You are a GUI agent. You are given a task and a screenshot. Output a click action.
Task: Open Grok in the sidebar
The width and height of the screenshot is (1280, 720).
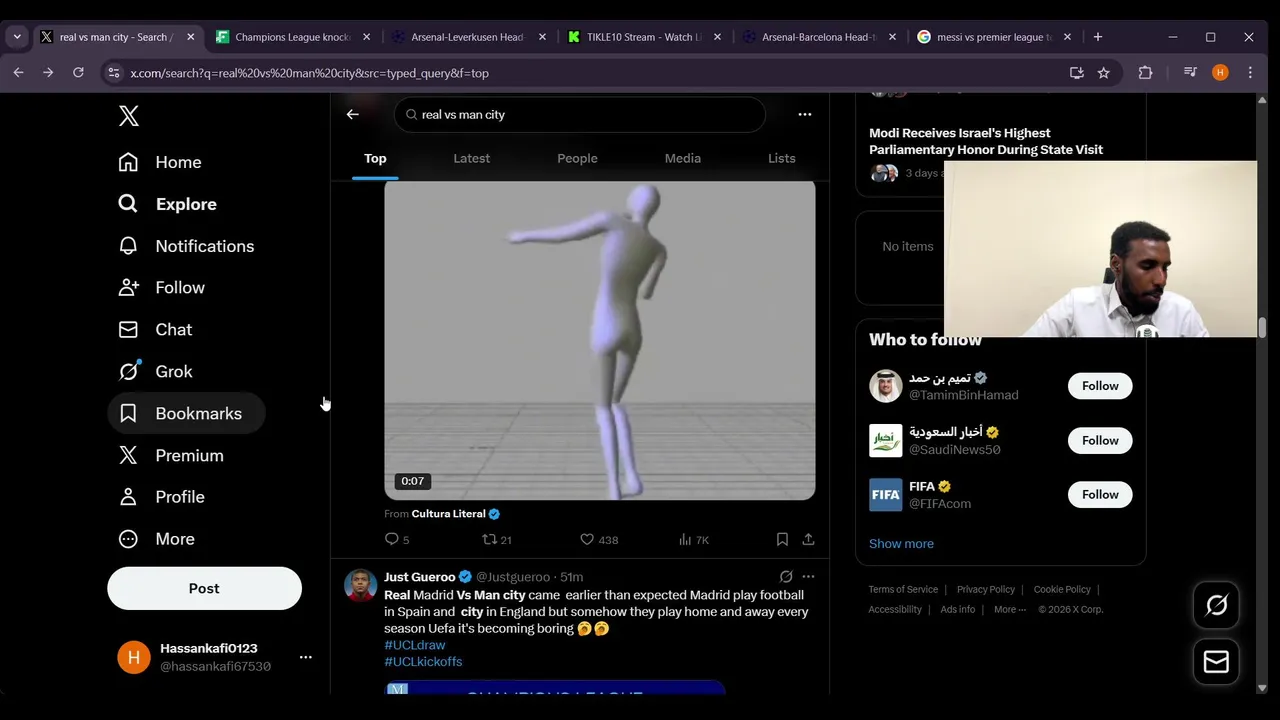[x=155, y=372]
